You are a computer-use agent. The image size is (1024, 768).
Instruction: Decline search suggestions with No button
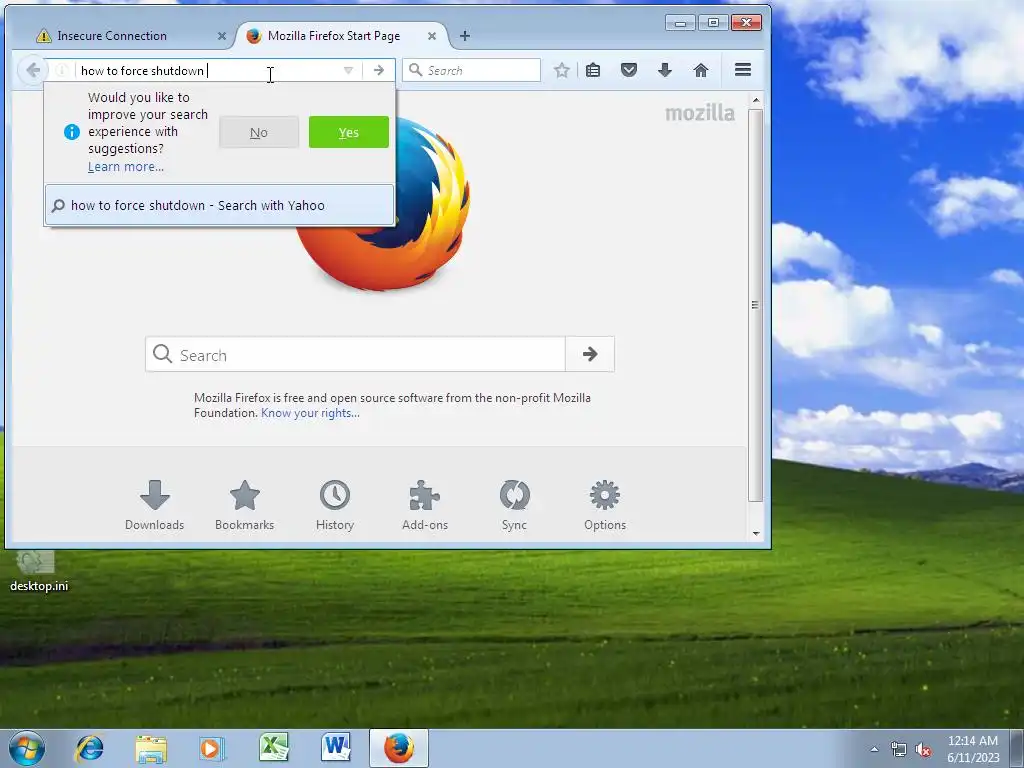259,132
